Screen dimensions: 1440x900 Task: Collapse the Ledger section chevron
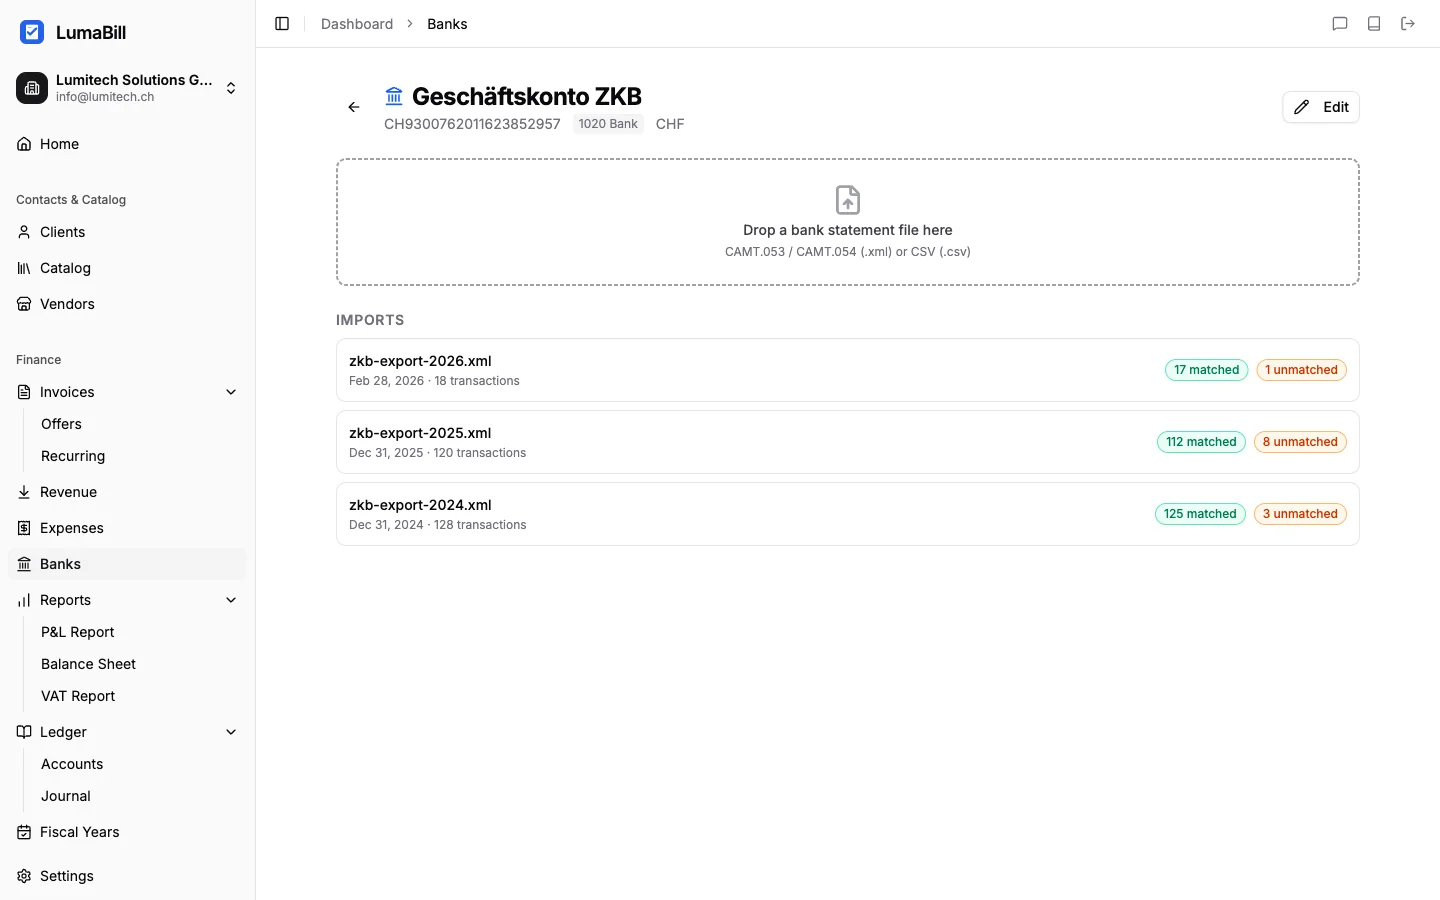(231, 732)
